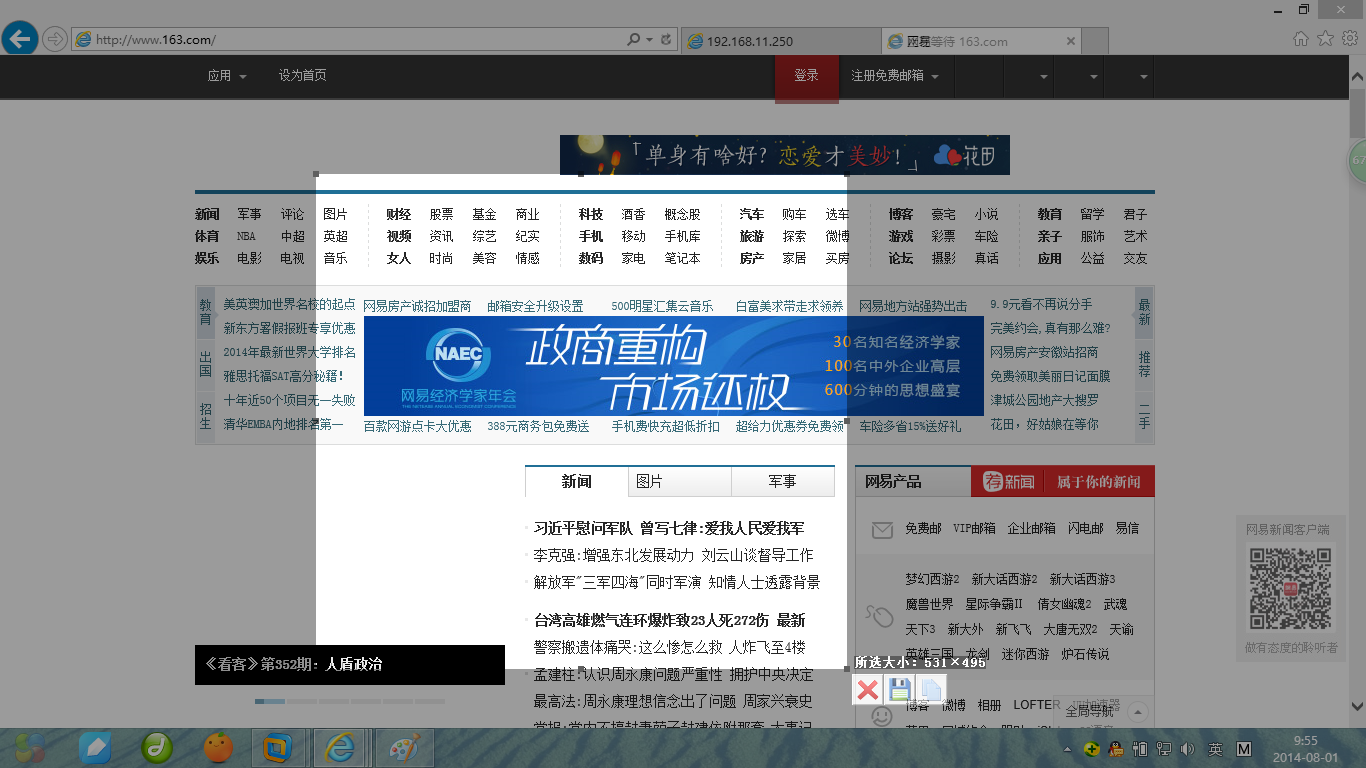This screenshot has width=1366, height=768.
Task: Click the smiley face icon in 网易产品
Action: point(881,716)
